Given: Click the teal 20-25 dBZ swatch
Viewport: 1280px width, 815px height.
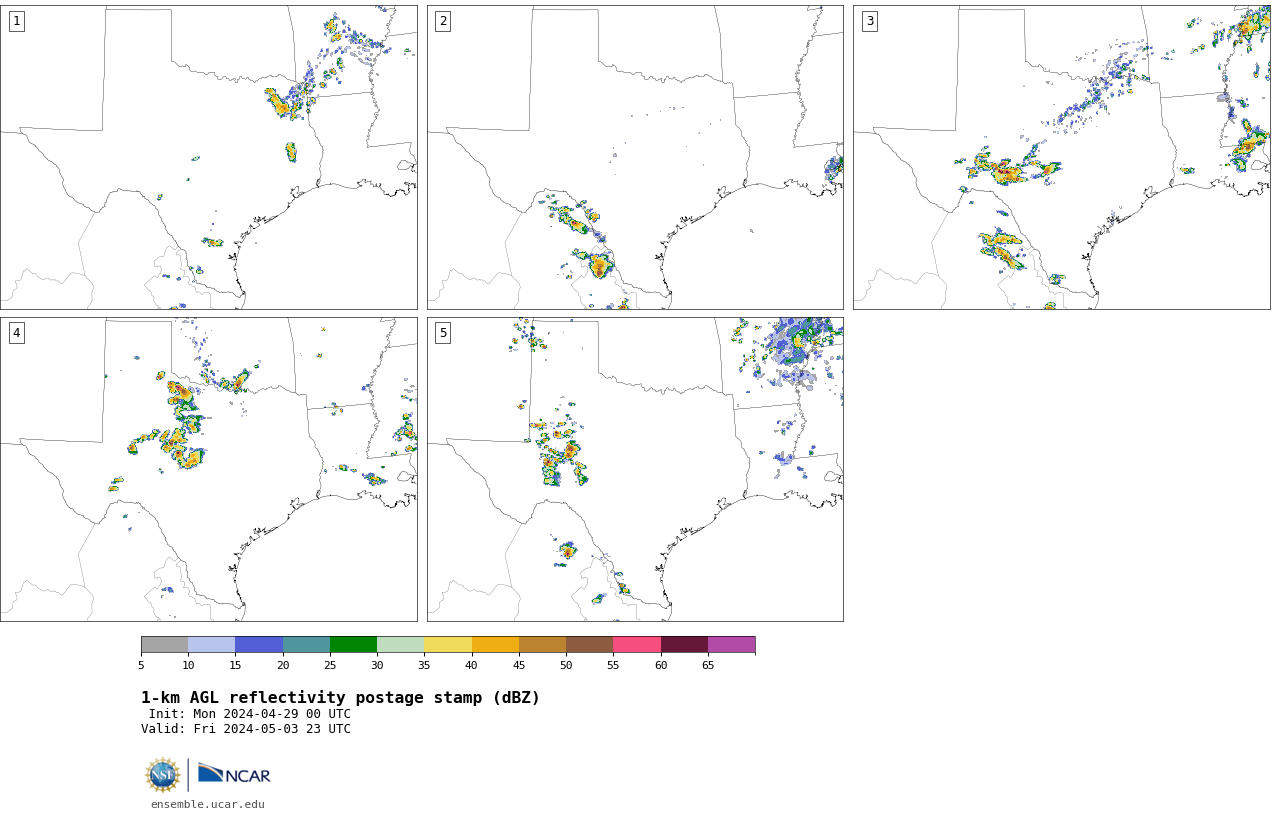Looking at the screenshot, I should click(306, 645).
